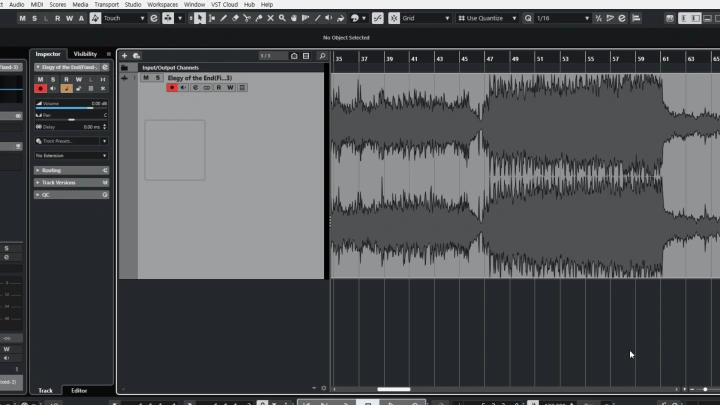Toggle Solo on the Elegy track
720x405 pixels.
point(158,78)
